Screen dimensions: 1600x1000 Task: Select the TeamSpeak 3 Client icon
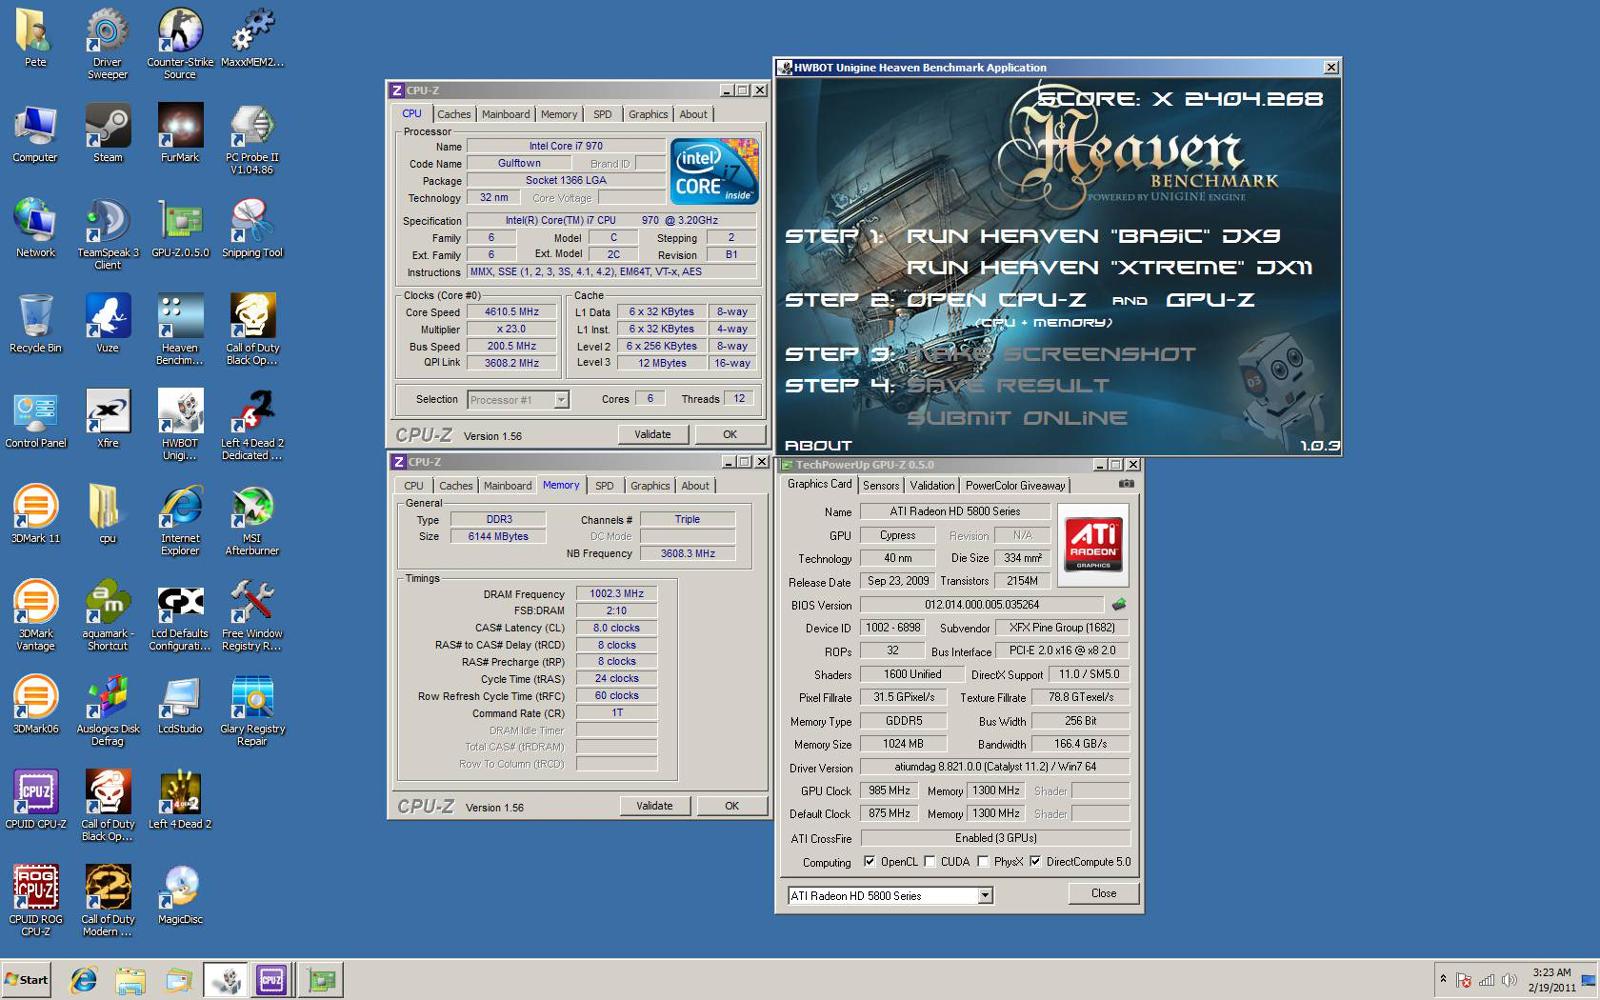[x=107, y=233]
